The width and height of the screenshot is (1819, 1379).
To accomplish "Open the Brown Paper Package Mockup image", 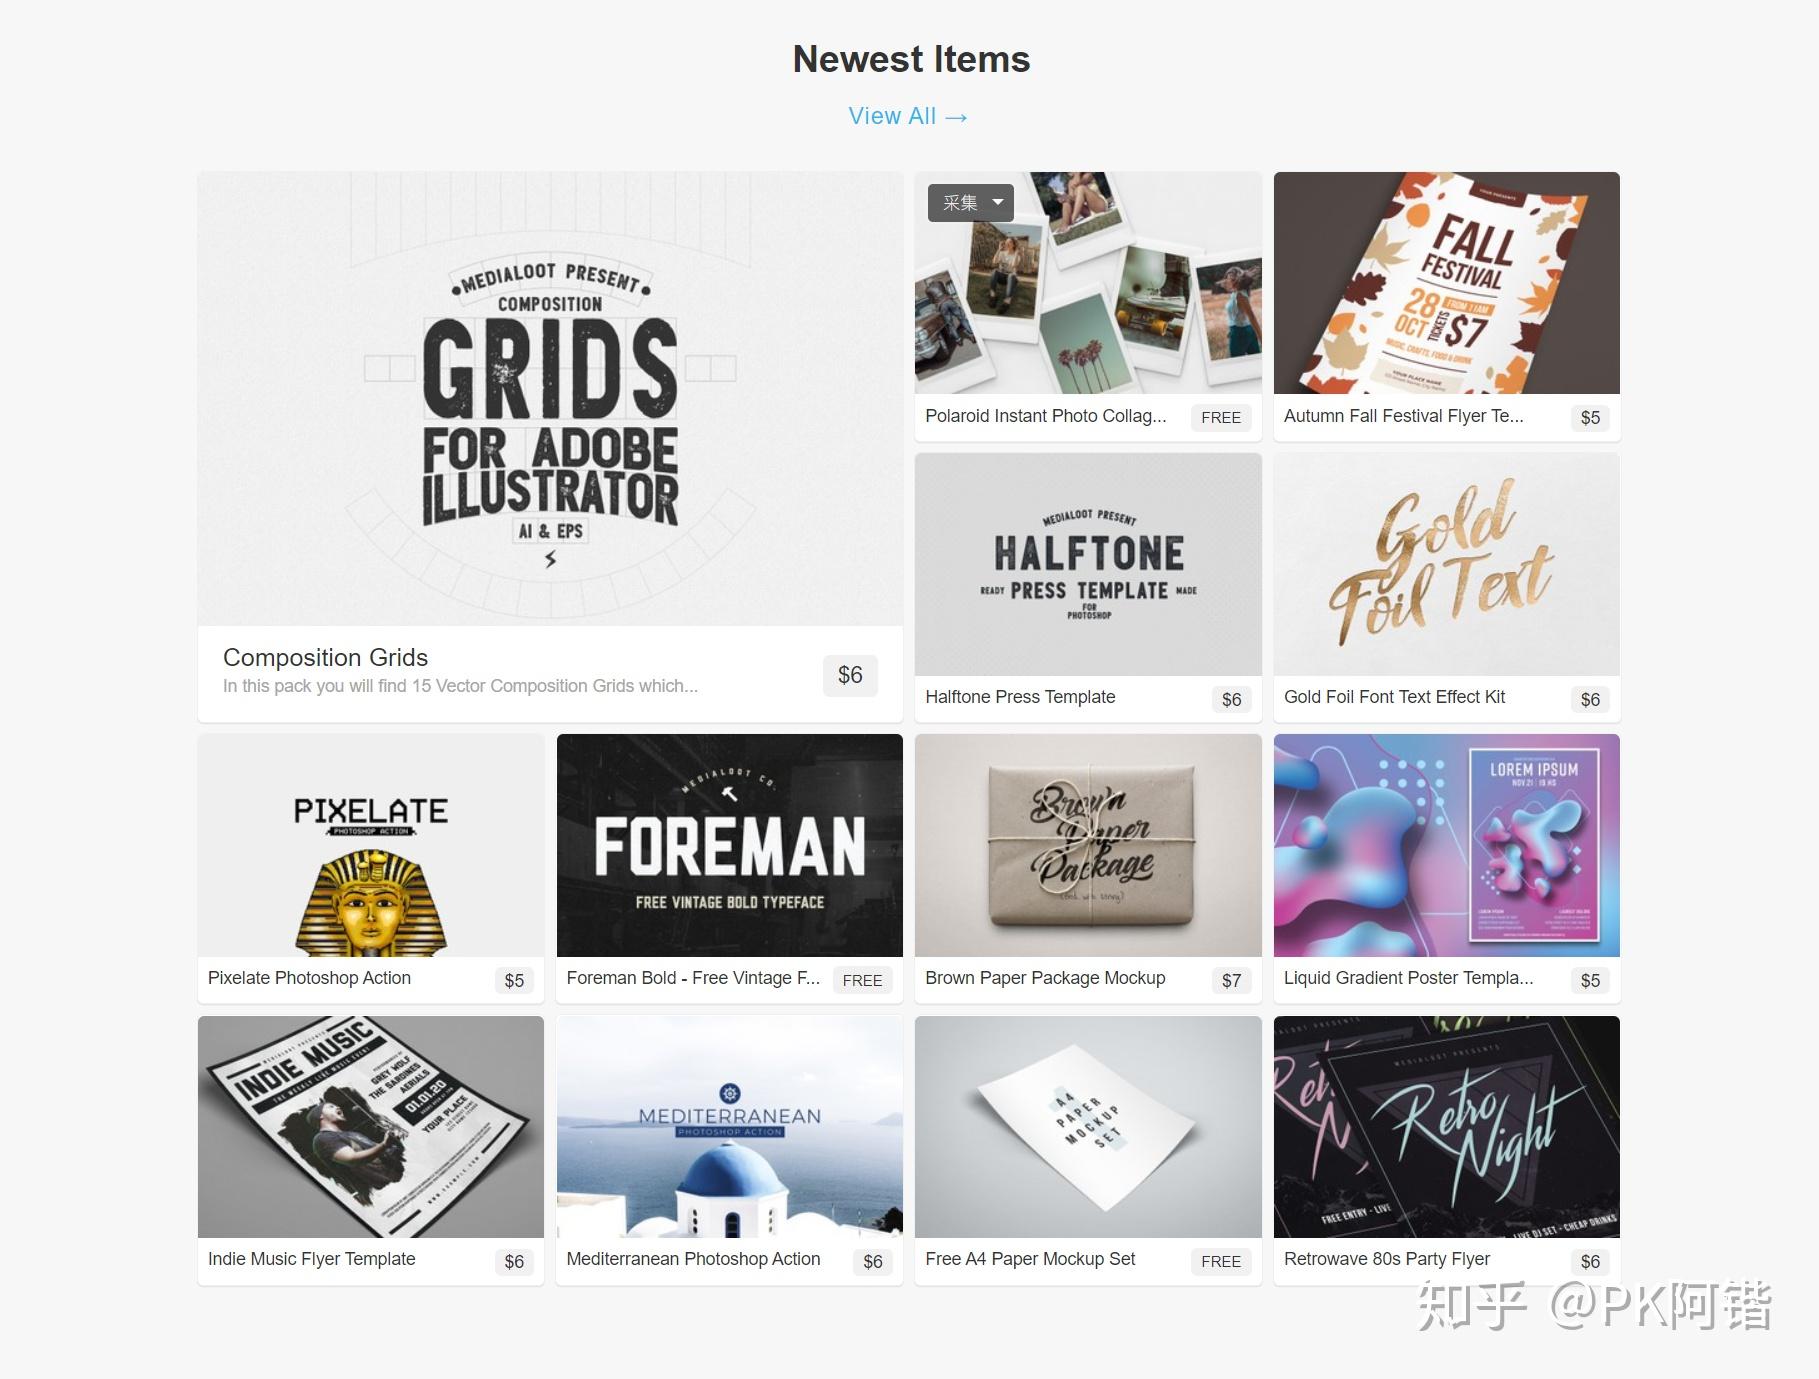I will 1088,846.
